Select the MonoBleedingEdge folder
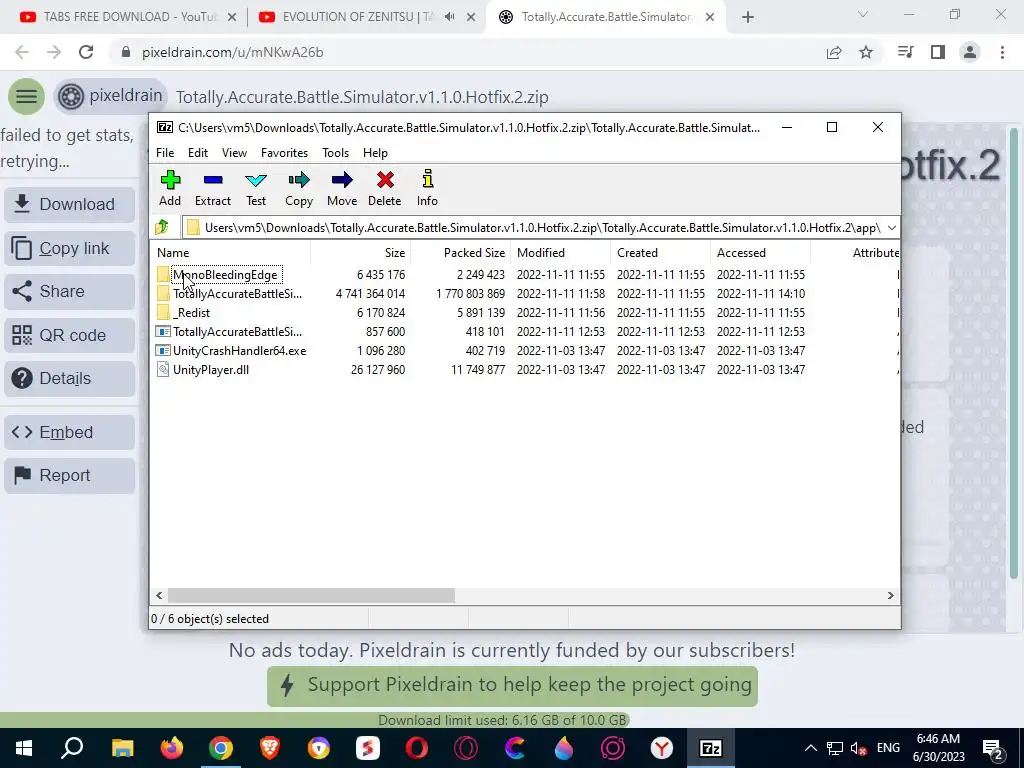Image resolution: width=1024 pixels, height=768 pixels. pos(225,274)
